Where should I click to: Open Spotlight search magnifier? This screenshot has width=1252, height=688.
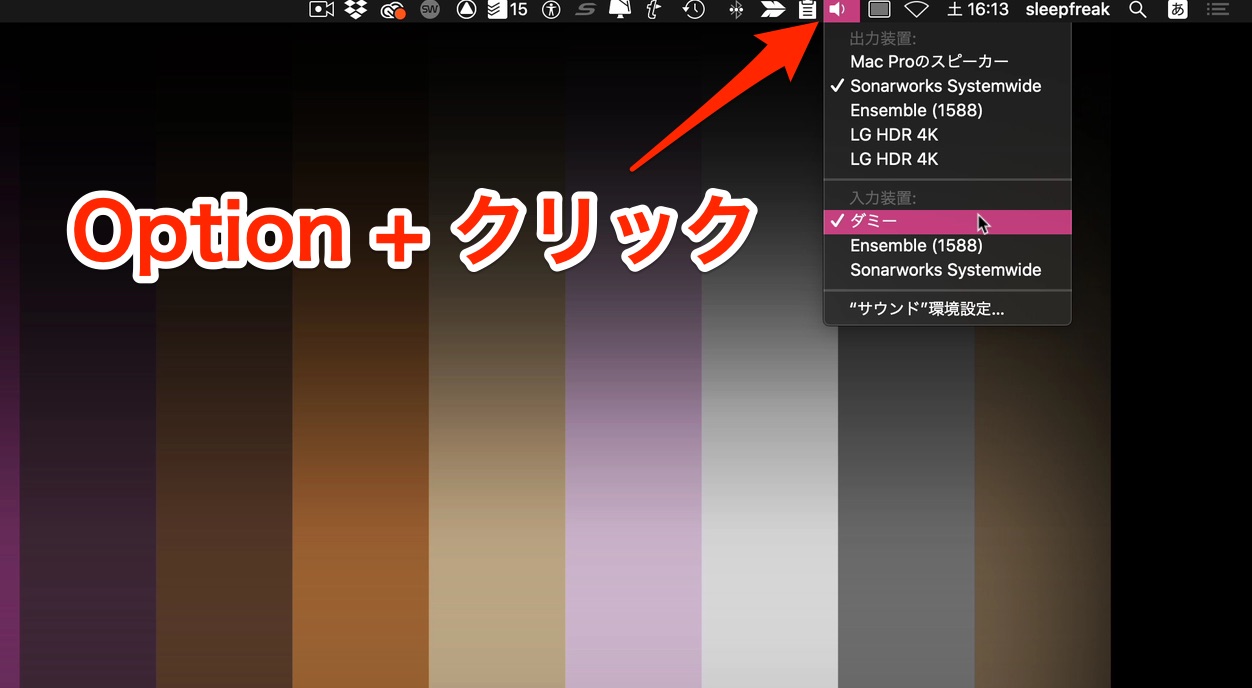(x=1137, y=10)
